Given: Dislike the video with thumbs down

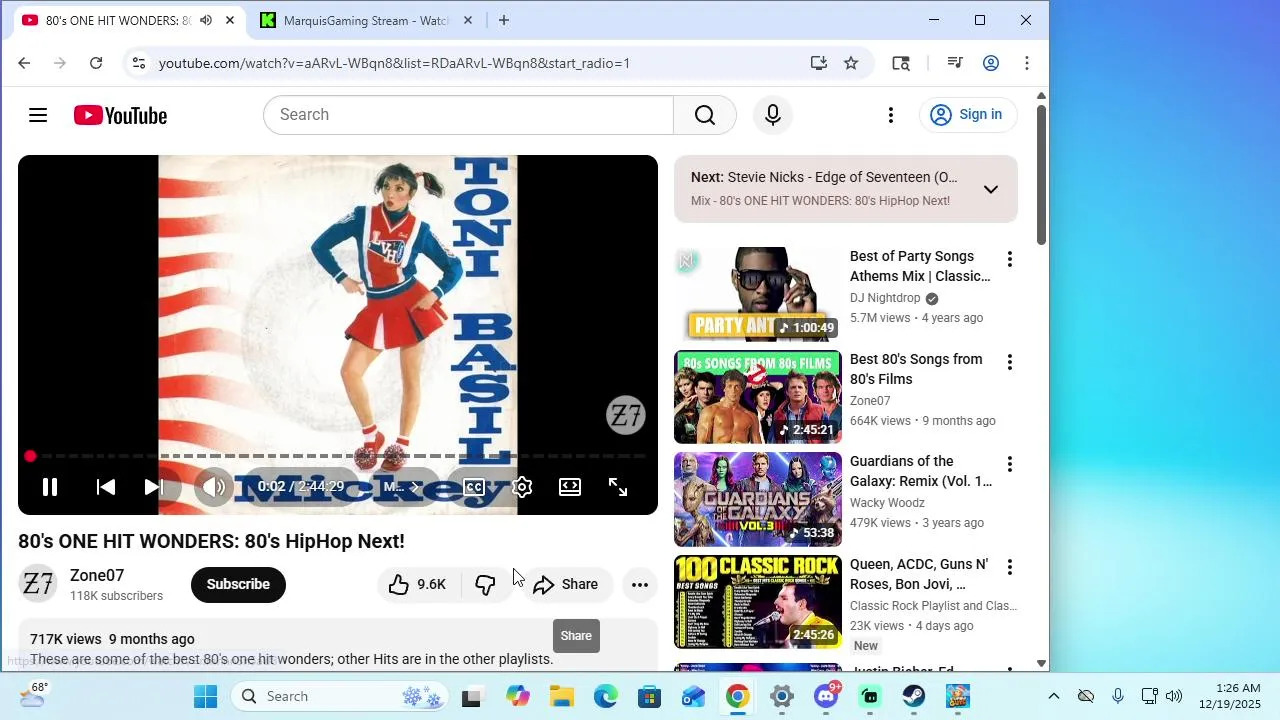Looking at the screenshot, I should pos(485,584).
